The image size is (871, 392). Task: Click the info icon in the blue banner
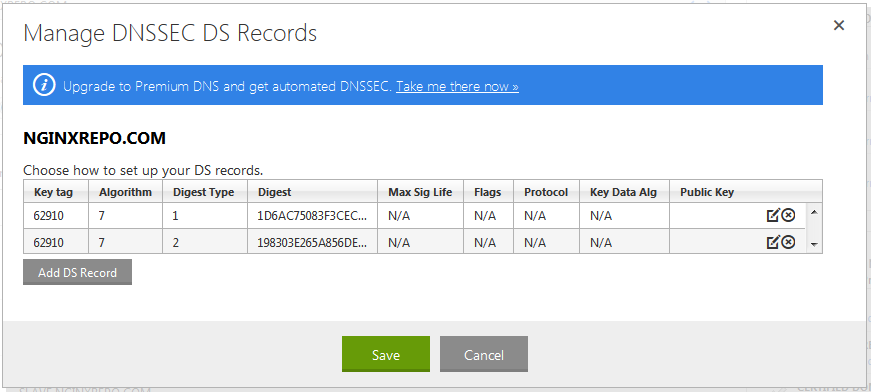tap(44, 86)
